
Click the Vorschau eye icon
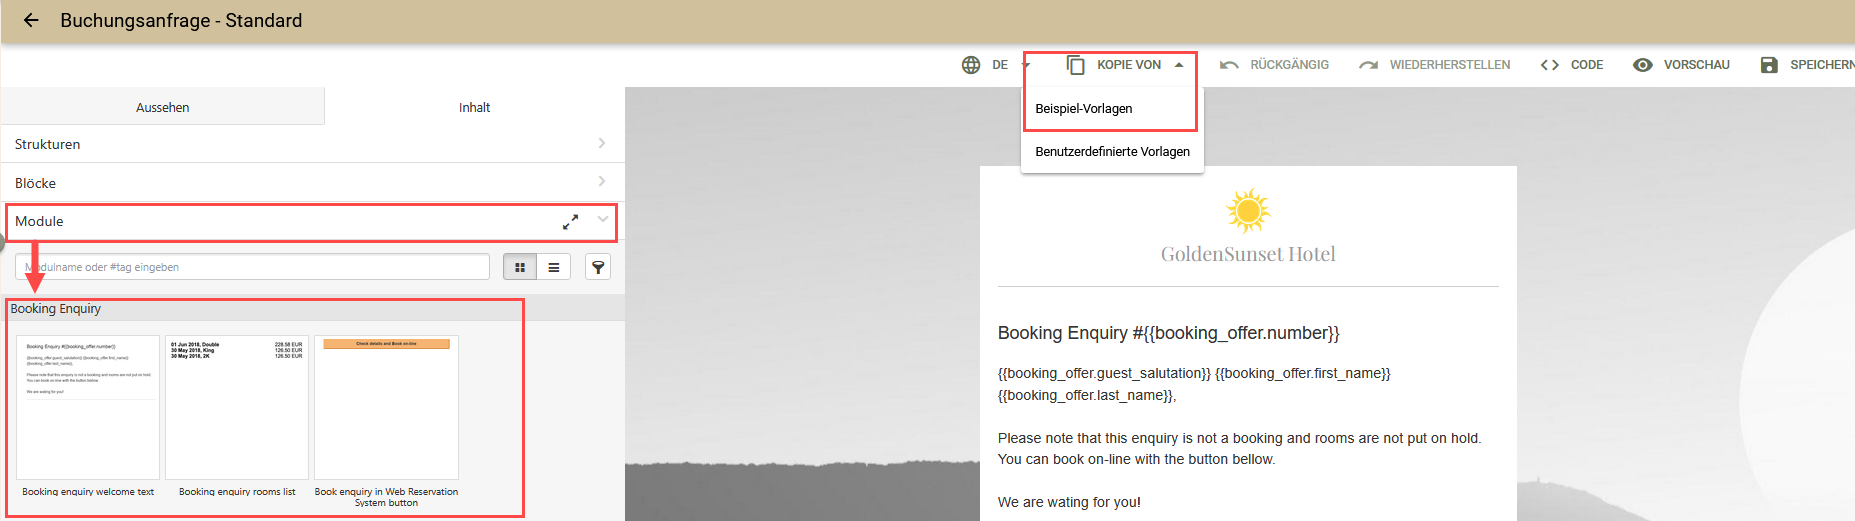(1642, 65)
